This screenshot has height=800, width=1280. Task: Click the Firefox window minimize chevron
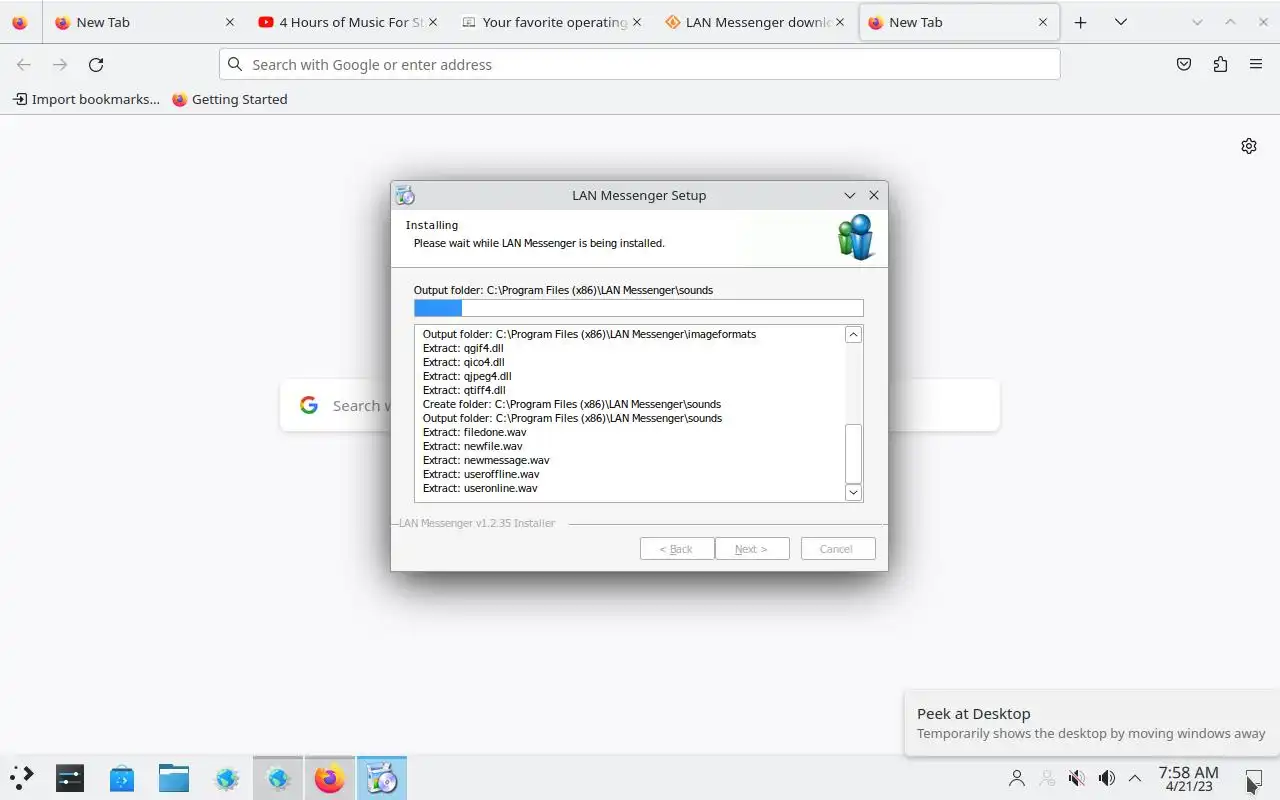point(1197,22)
